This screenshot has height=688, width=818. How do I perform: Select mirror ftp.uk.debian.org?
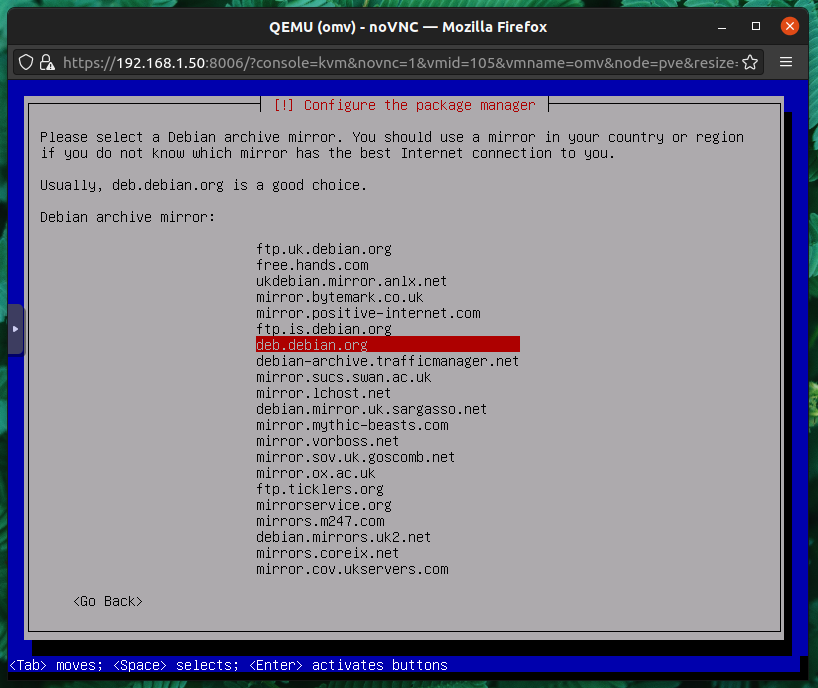324,249
